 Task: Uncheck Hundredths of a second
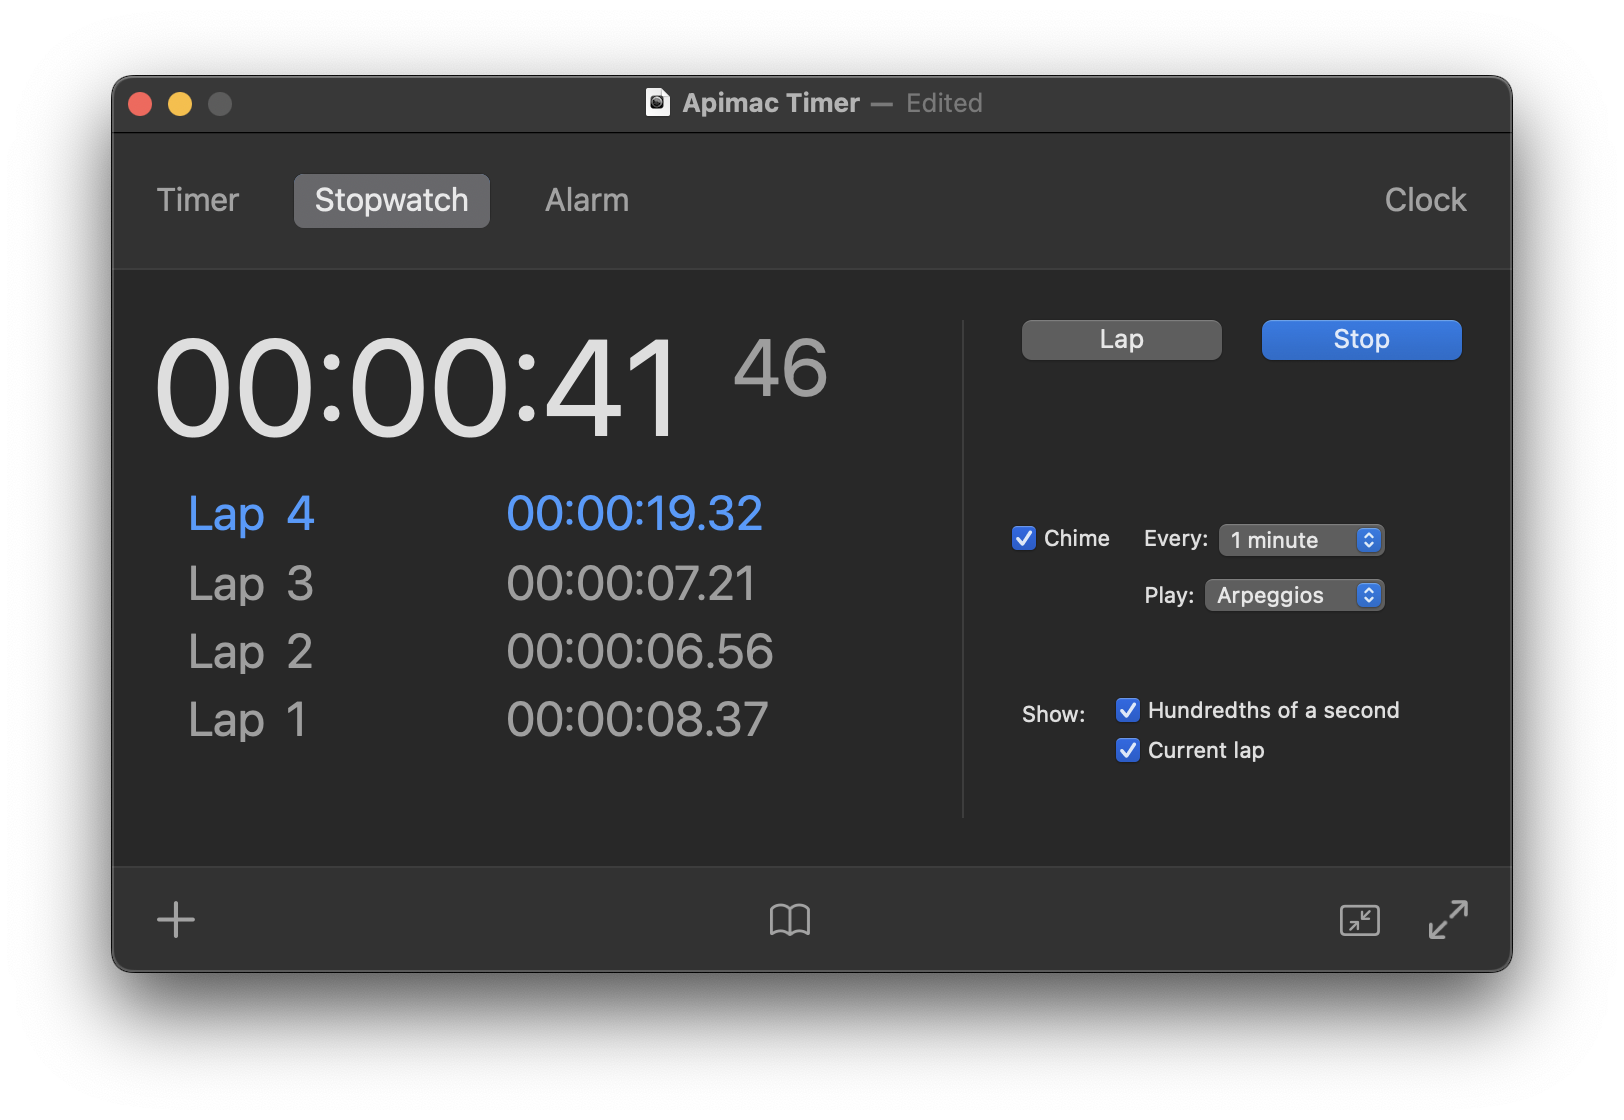(x=1128, y=710)
